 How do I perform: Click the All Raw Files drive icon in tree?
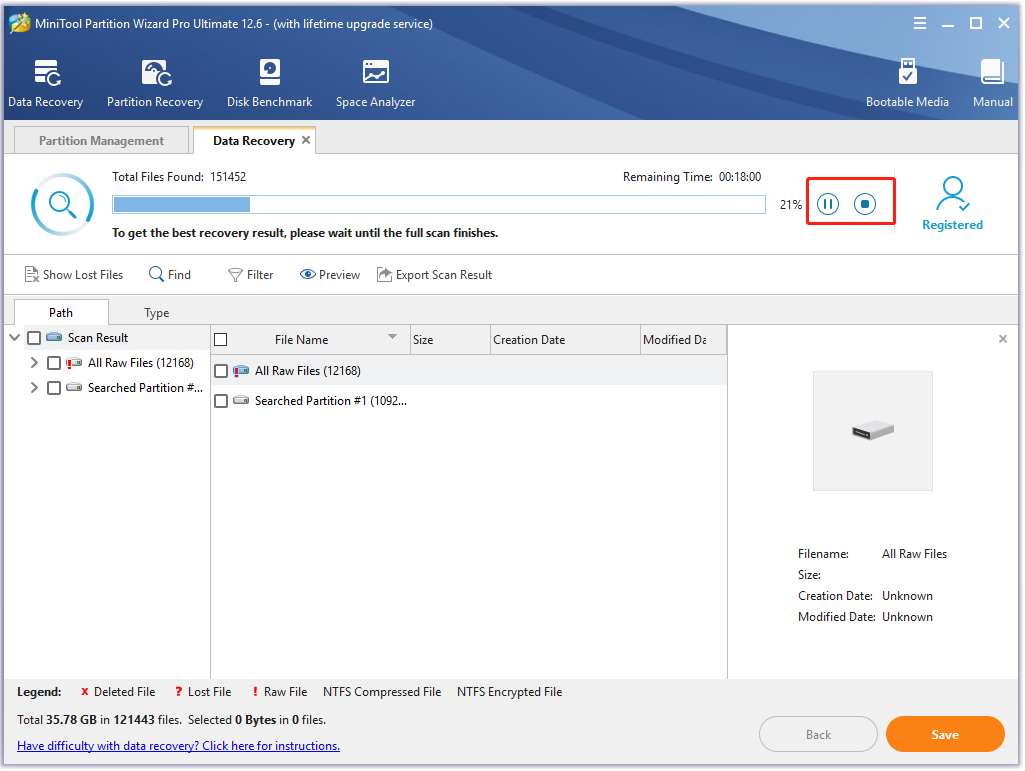tap(74, 363)
